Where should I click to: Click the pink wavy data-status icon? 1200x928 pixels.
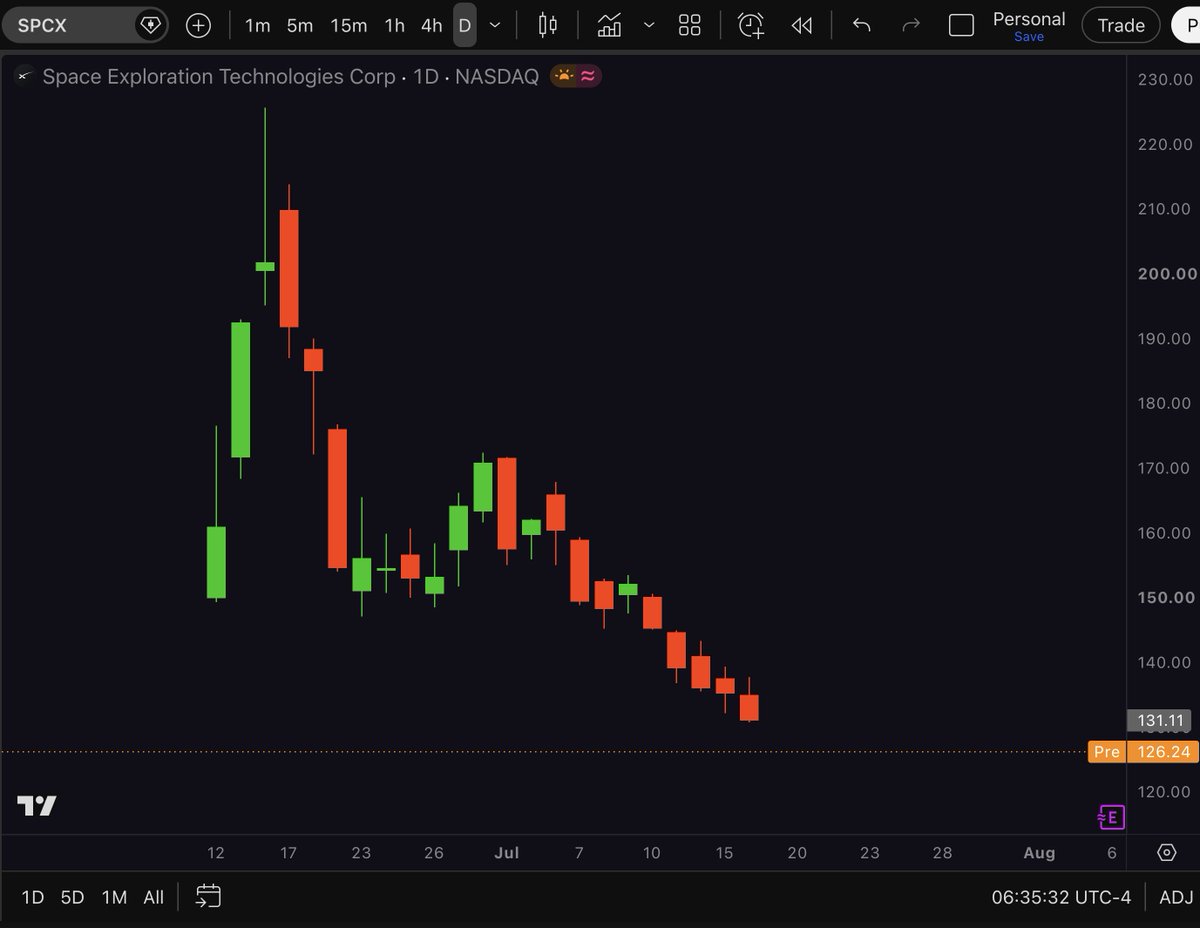[x=588, y=76]
